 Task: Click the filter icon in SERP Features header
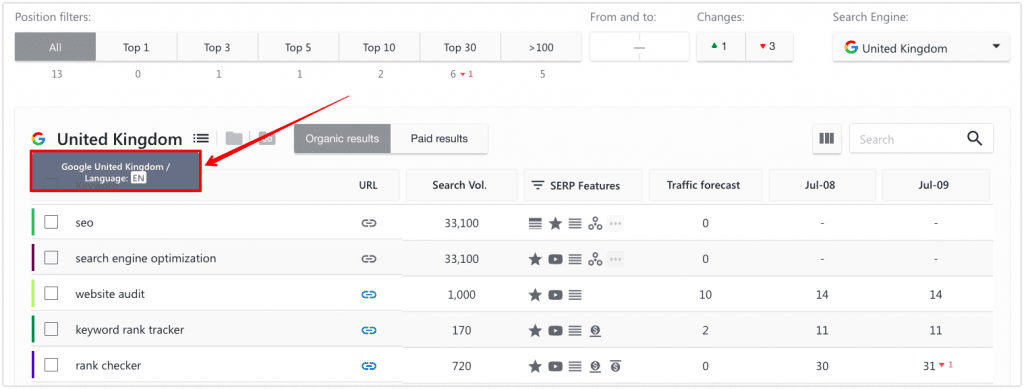pos(537,185)
